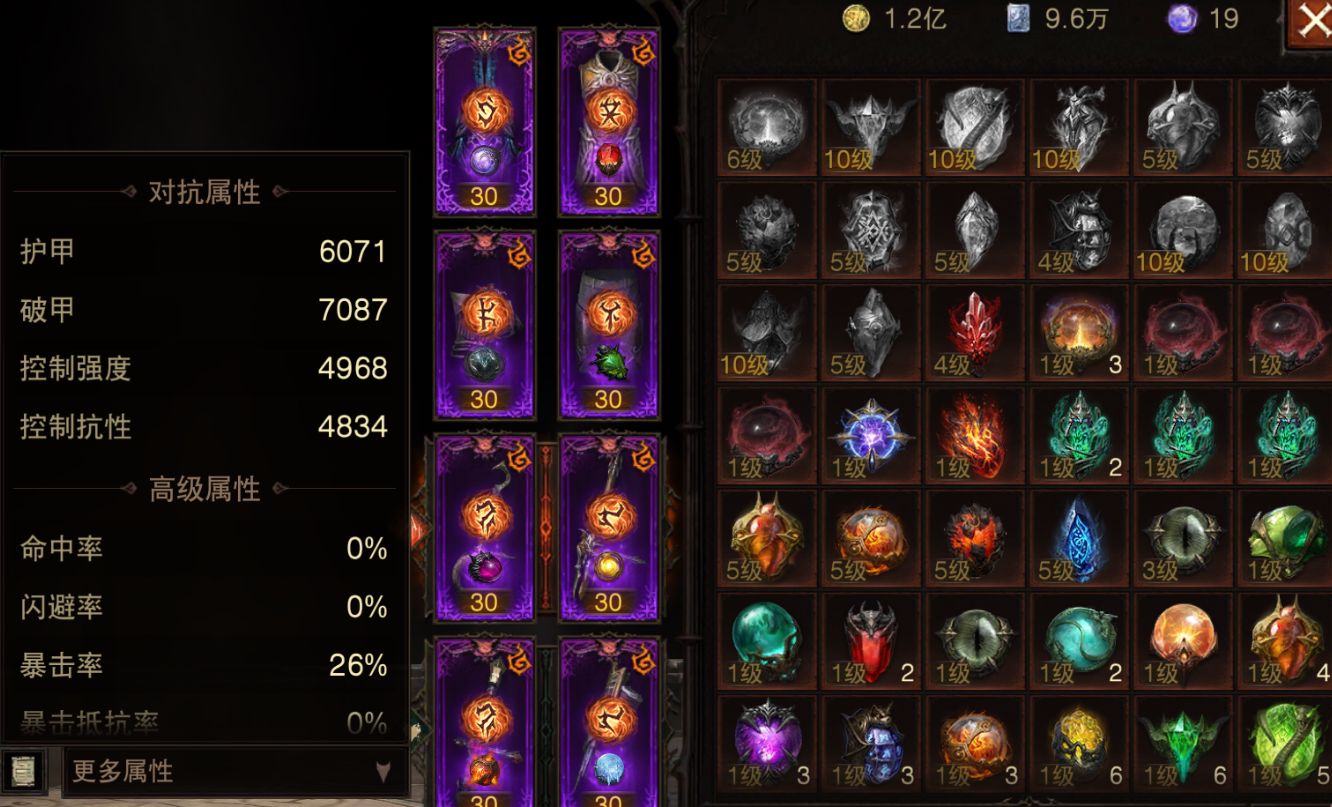Select the level 6 grey gem
Image resolution: width=1332 pixels, height=807 pixels.
tap(768, 128)
